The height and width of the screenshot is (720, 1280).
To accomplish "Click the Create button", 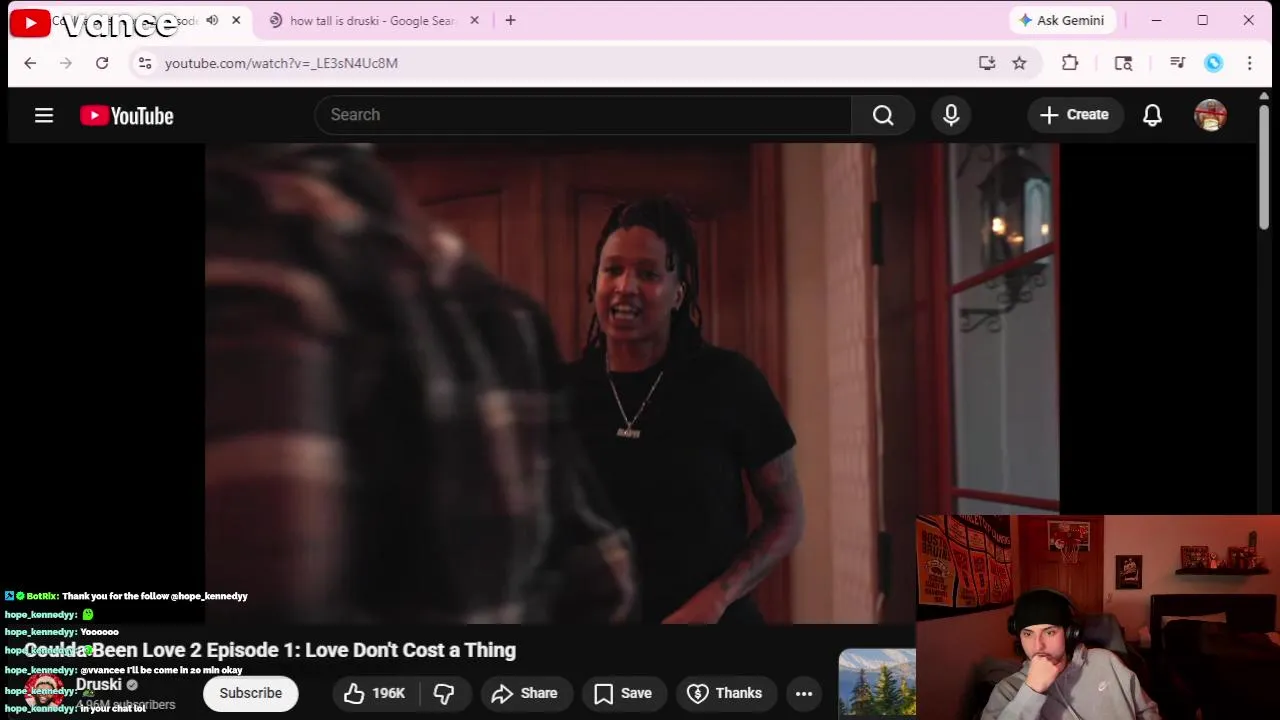I will click(x=1074, y=115).
